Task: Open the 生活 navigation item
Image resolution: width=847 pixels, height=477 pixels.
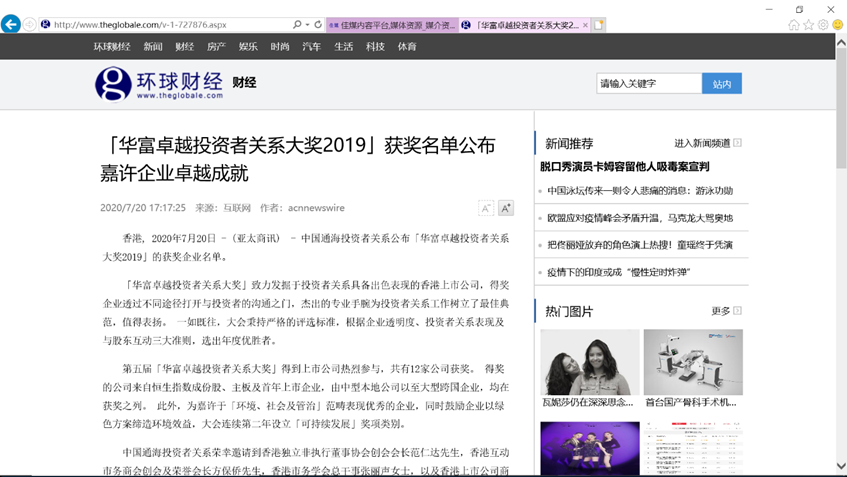Action: coord(344,46)
